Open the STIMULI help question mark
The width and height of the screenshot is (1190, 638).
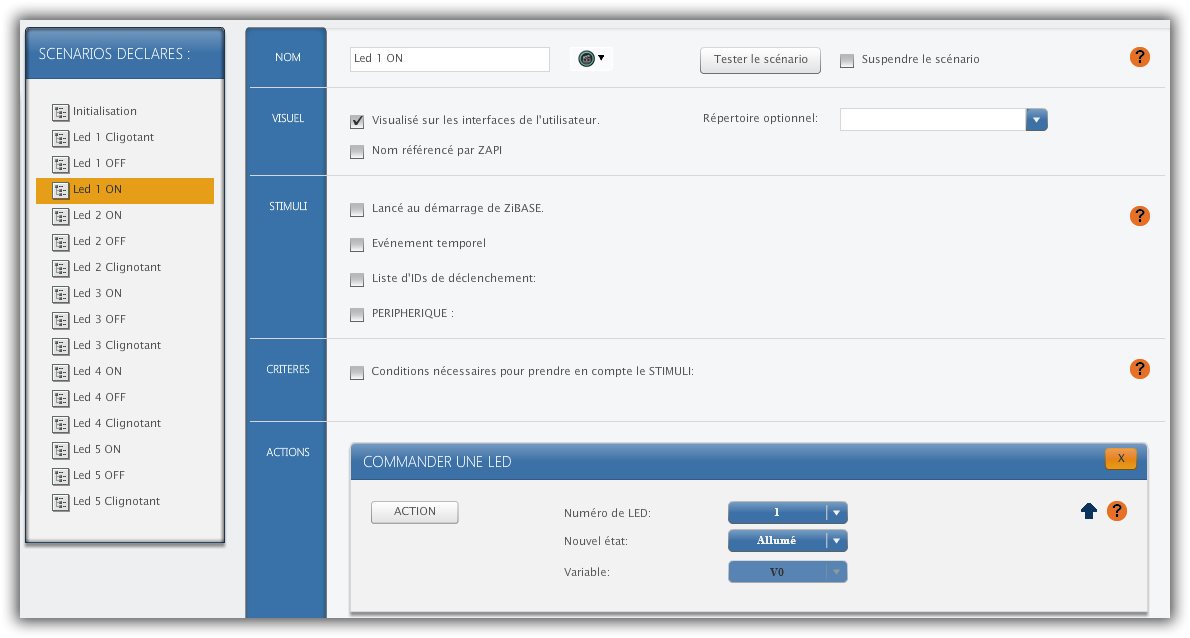point(1139,216)
